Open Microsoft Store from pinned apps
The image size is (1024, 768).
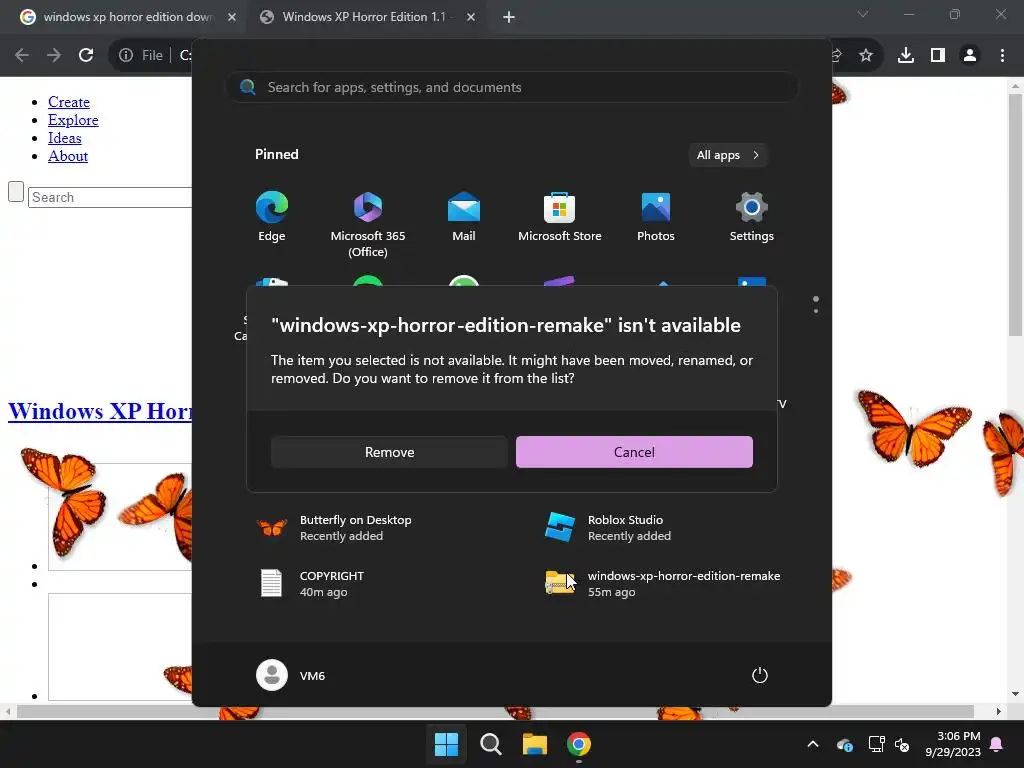pos(560,217)
